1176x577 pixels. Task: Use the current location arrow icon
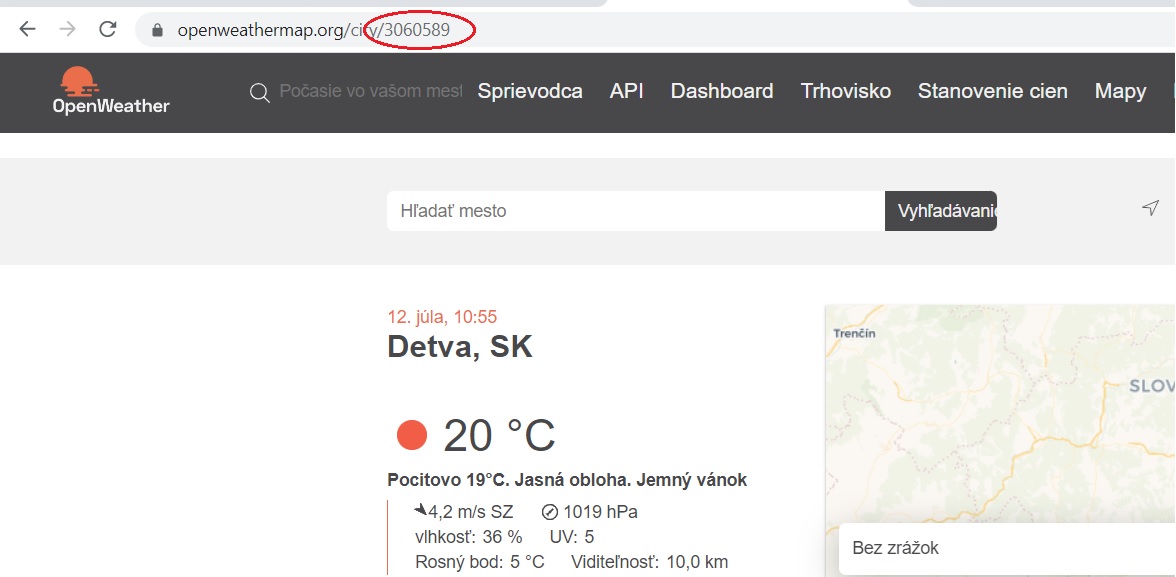[x=1150, y=208]
